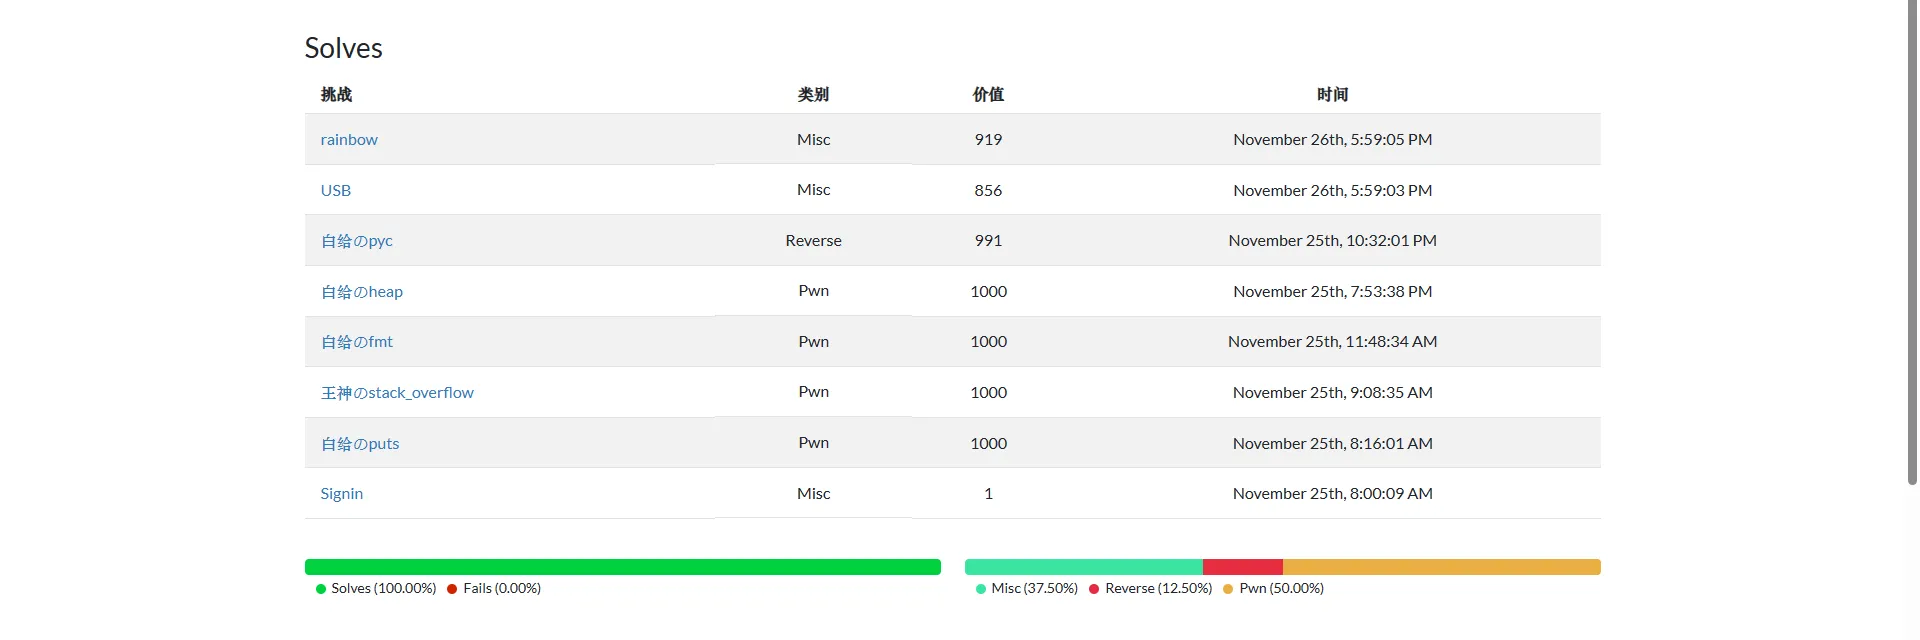Click the Solves (100.00%) legend item

376,589
